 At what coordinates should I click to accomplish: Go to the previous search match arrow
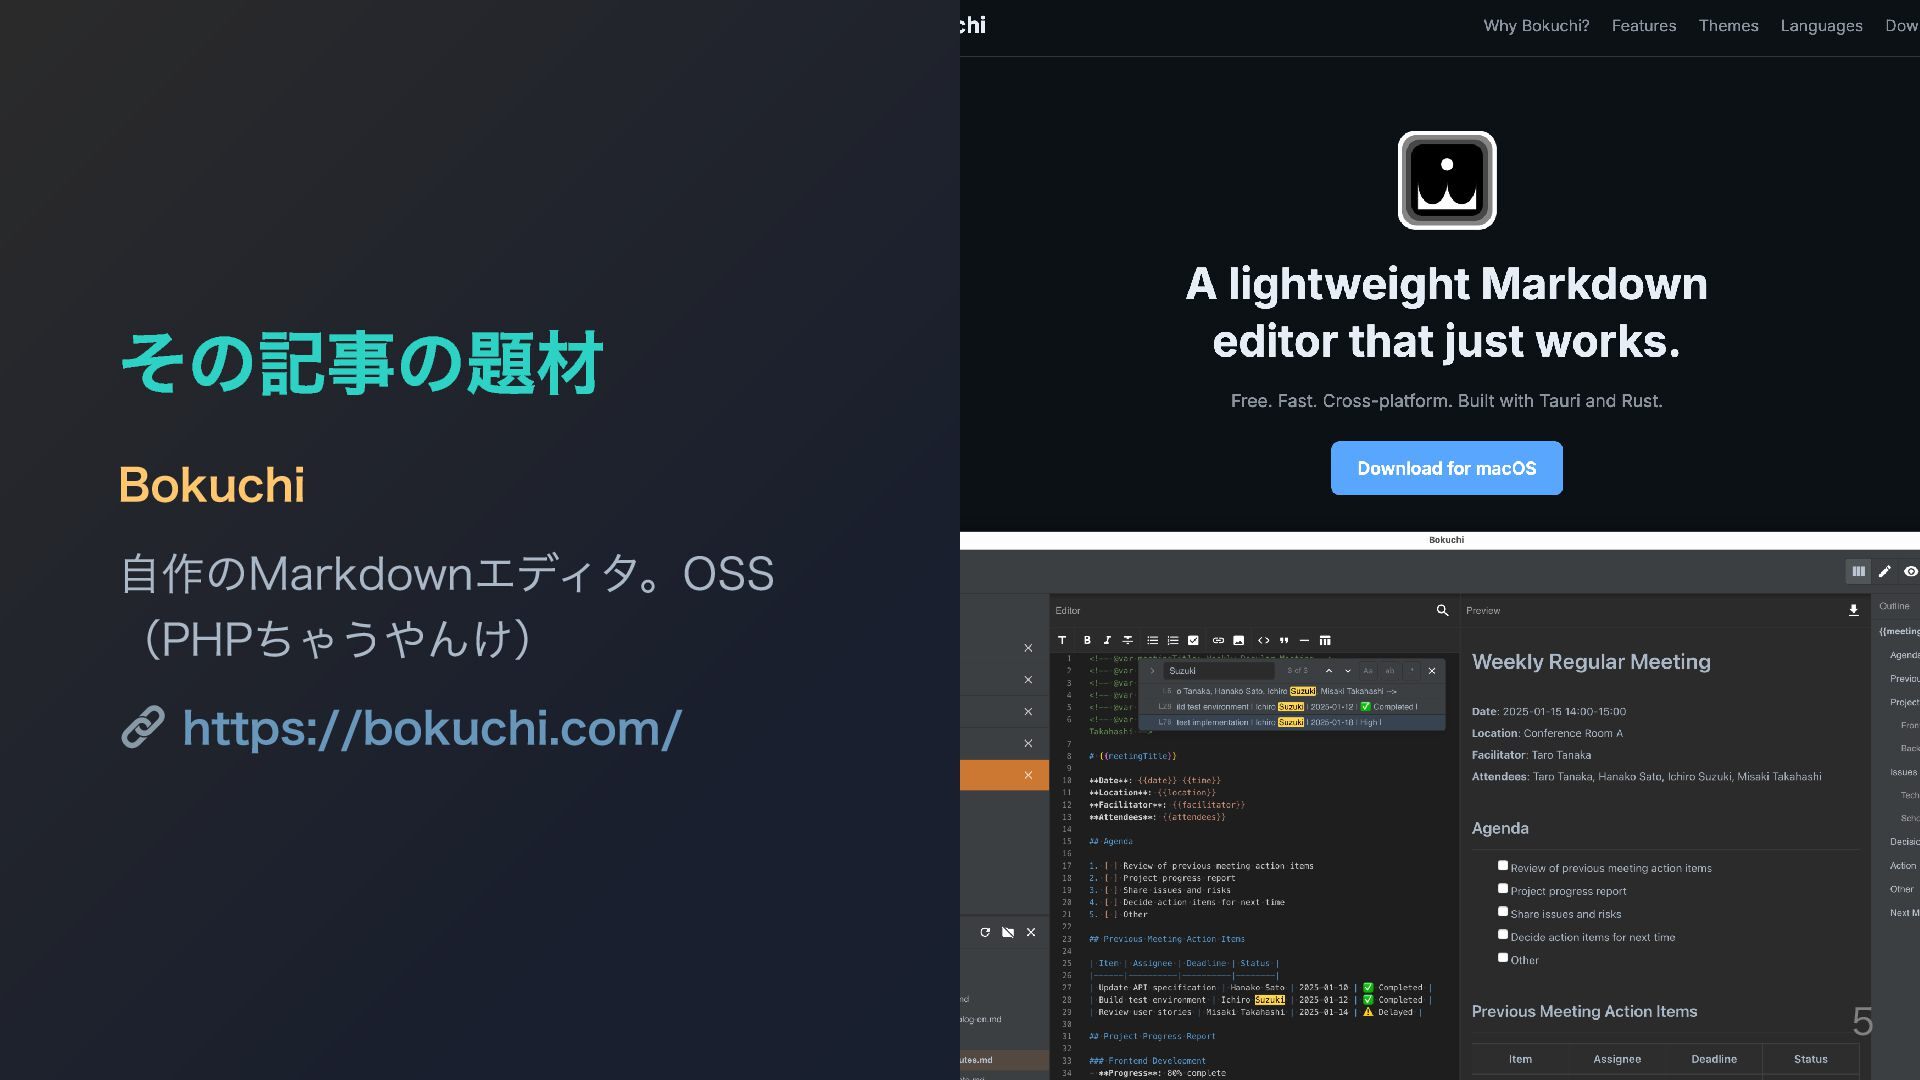[1329, 671]
